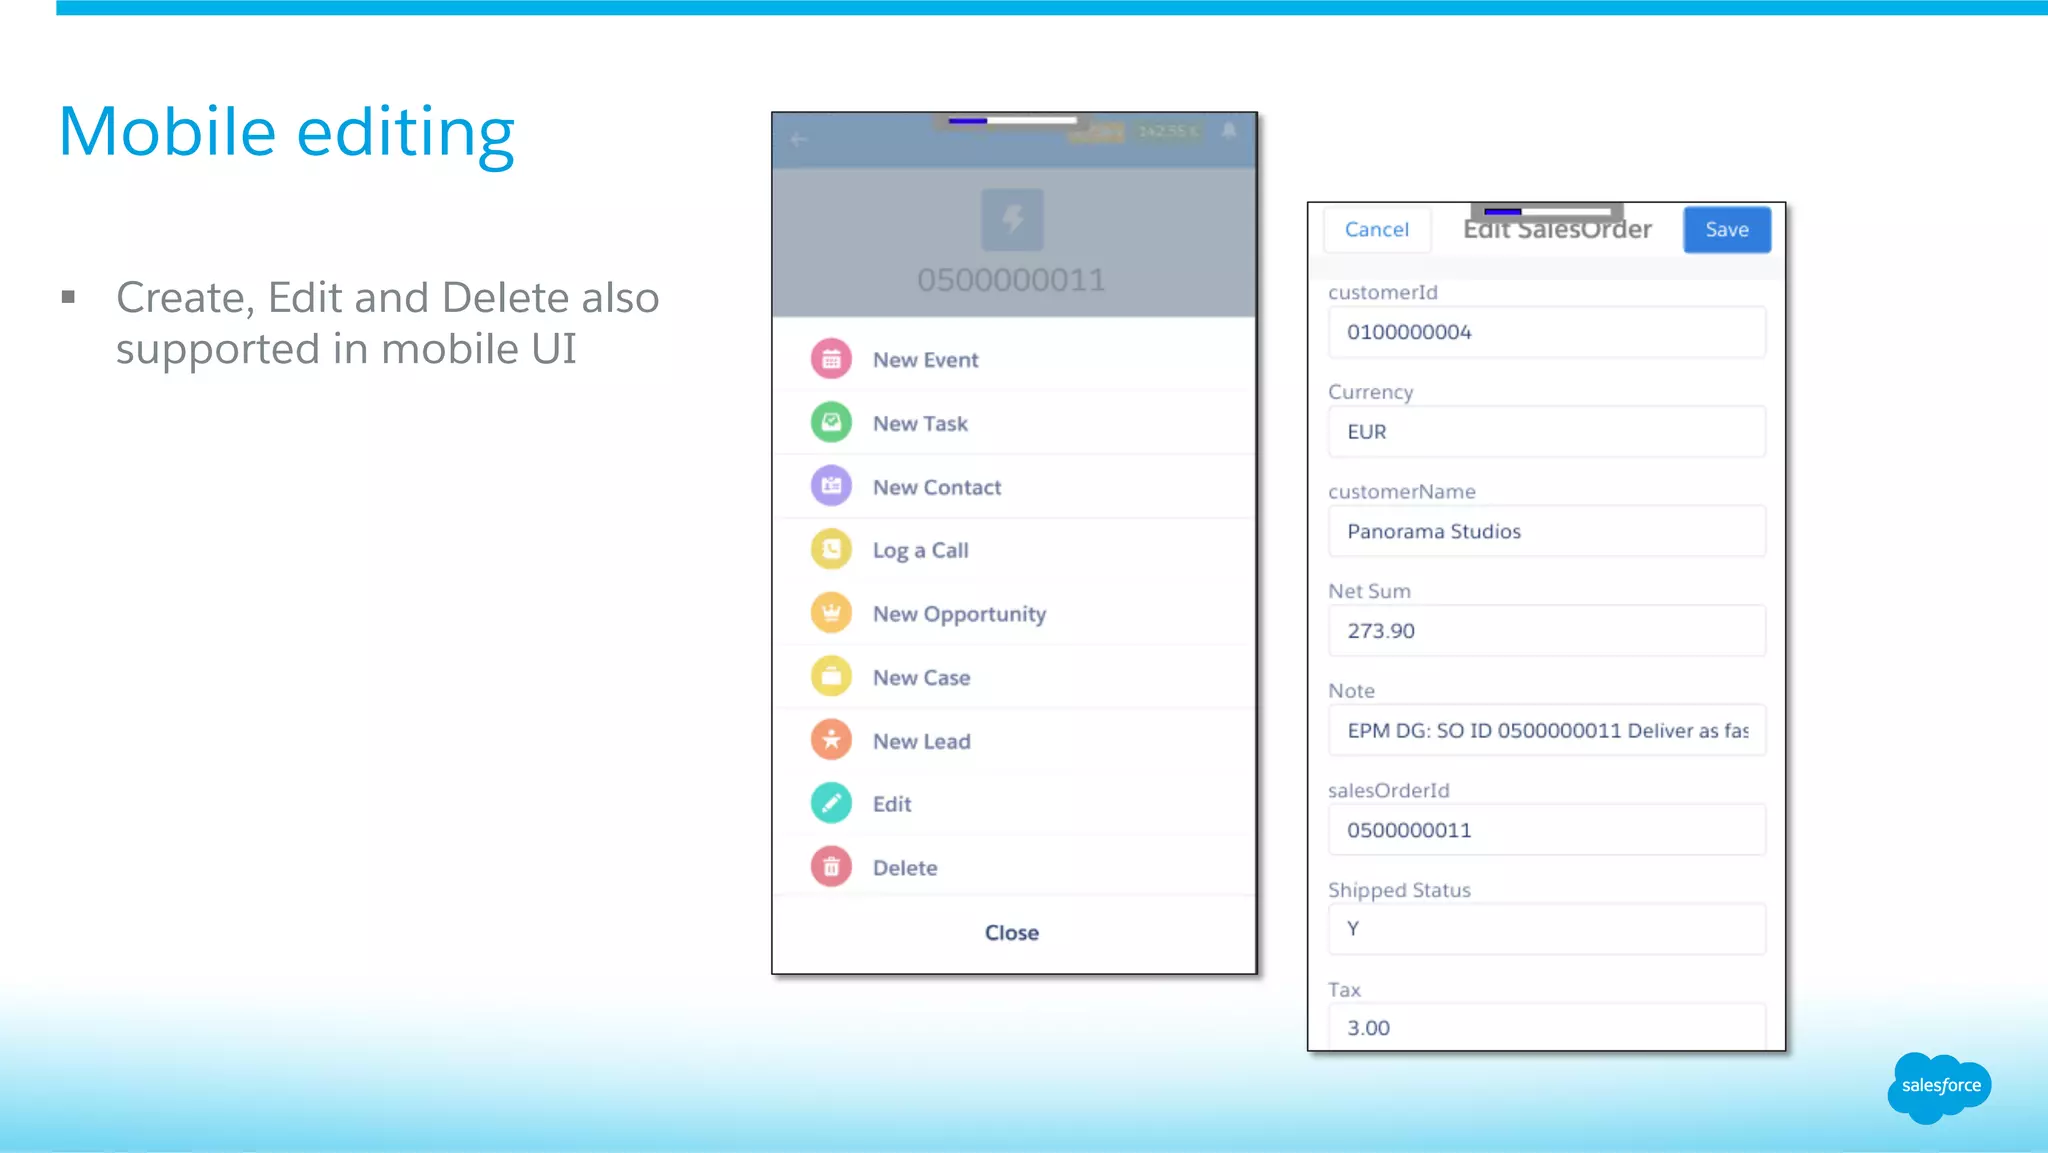Click the customerId input field
The height and width of the screenshot is (1153, 2048).
pyautogui.click(x=1546, y=332)
